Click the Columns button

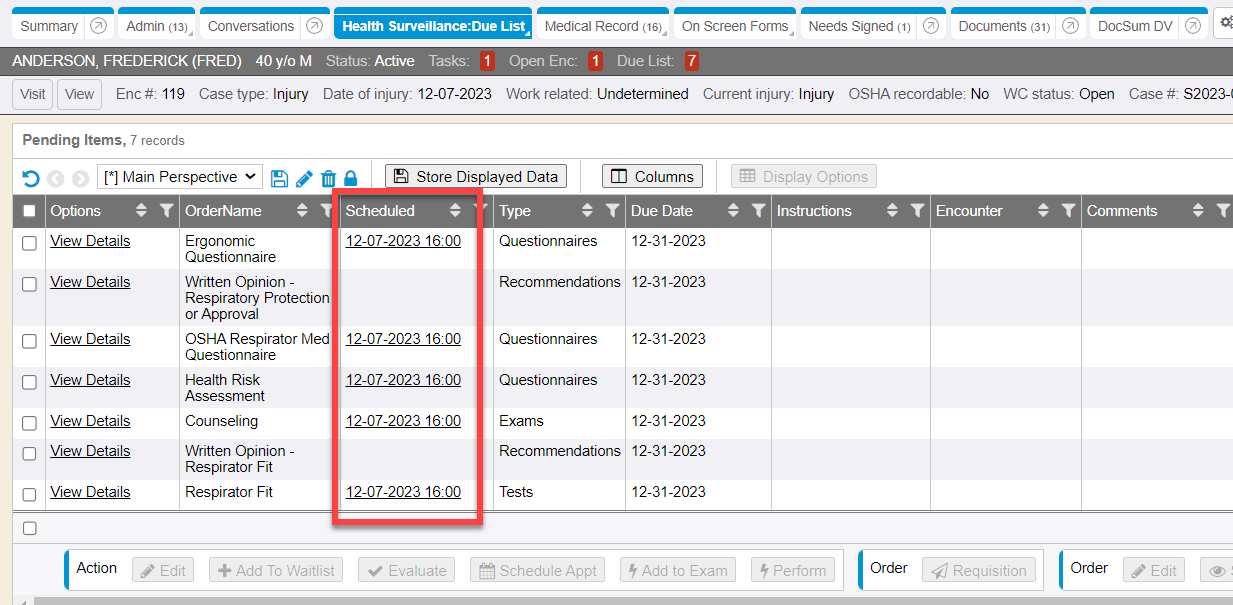[x=652, y=177]
